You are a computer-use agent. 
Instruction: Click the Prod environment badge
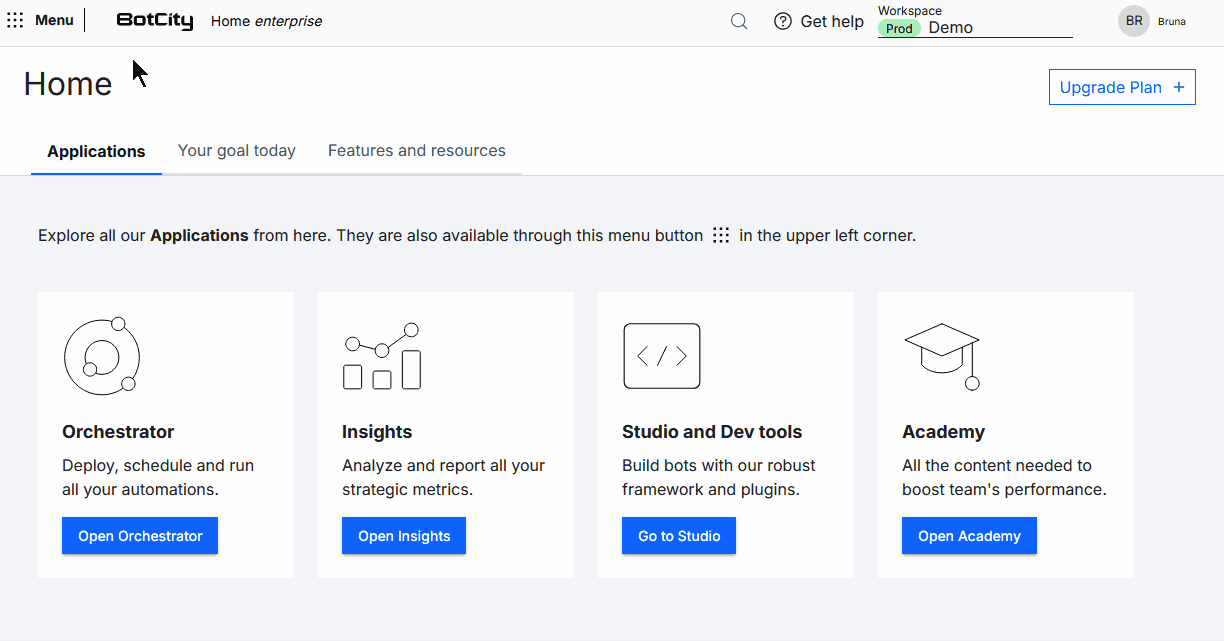tap(899, 28)
